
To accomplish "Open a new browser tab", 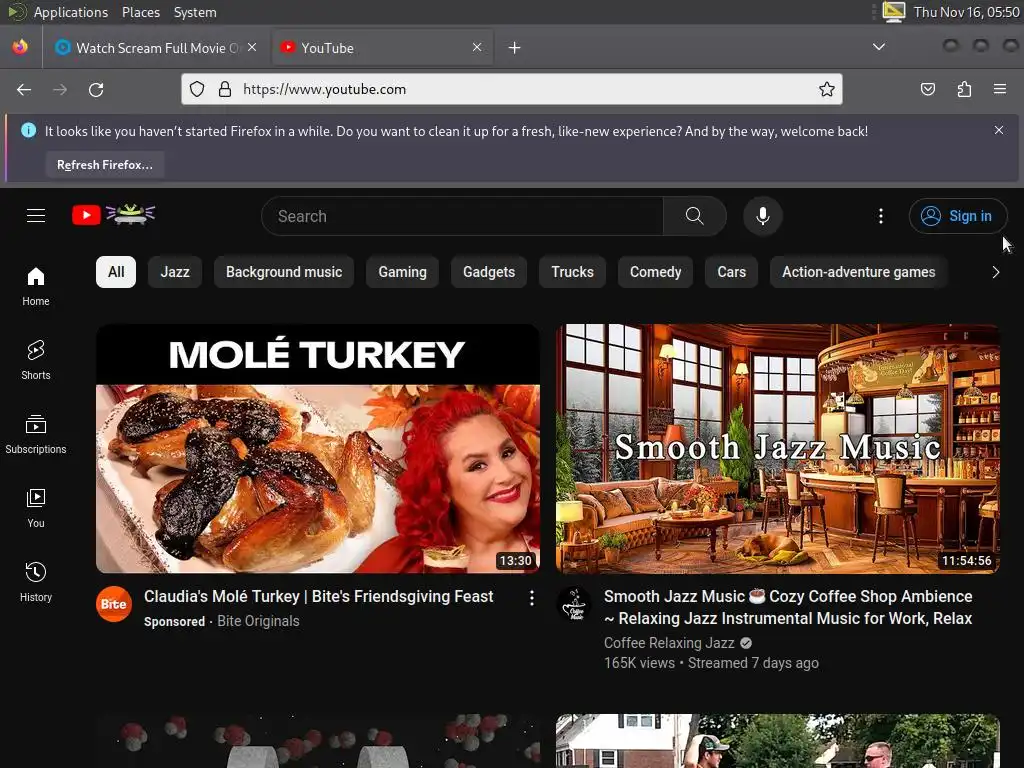I will 515,48.
